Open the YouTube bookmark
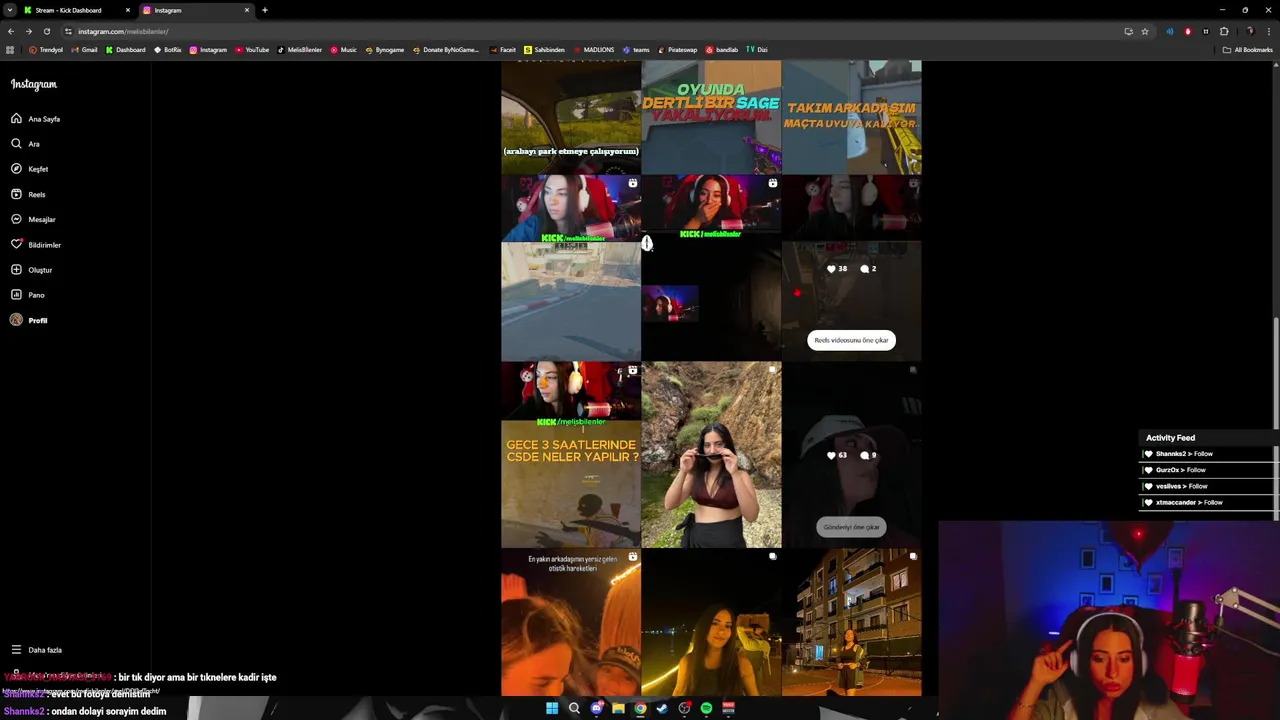1280x720 pixels. tap(252, 49)
